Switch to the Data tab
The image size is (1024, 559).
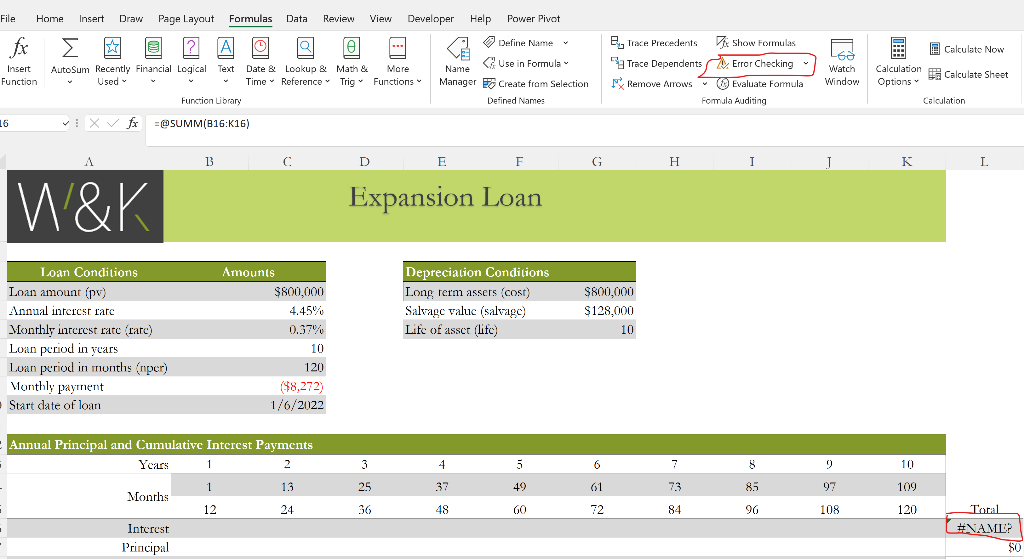coord(296,18)
